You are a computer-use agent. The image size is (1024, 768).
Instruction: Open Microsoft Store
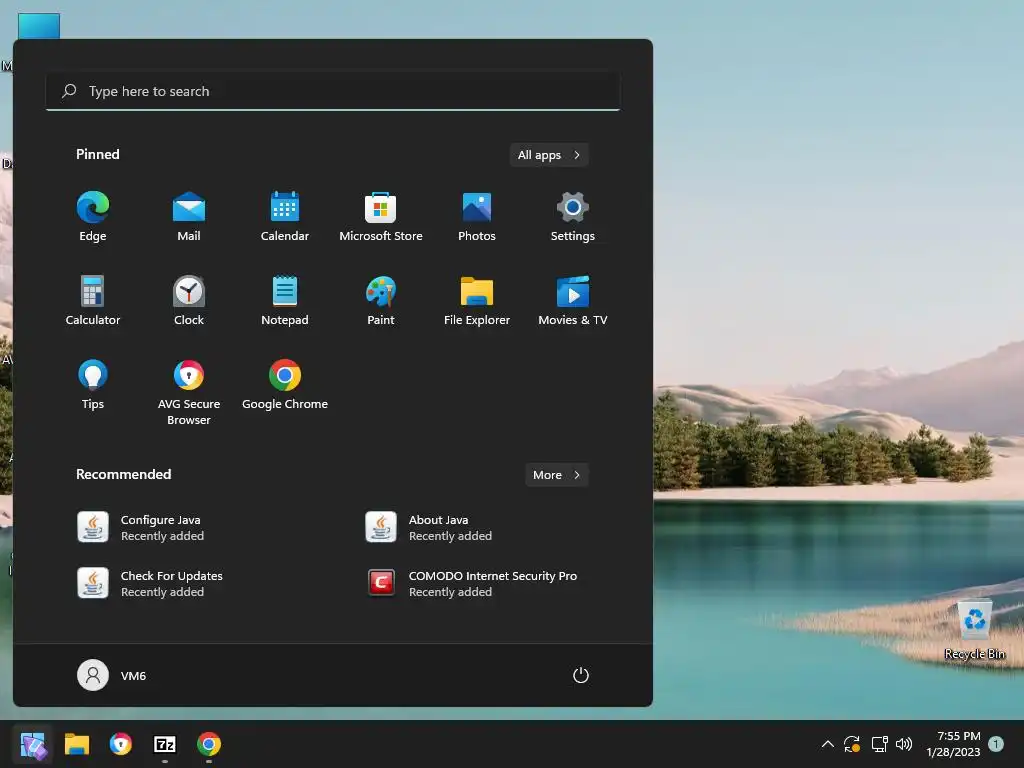(381, 217)
